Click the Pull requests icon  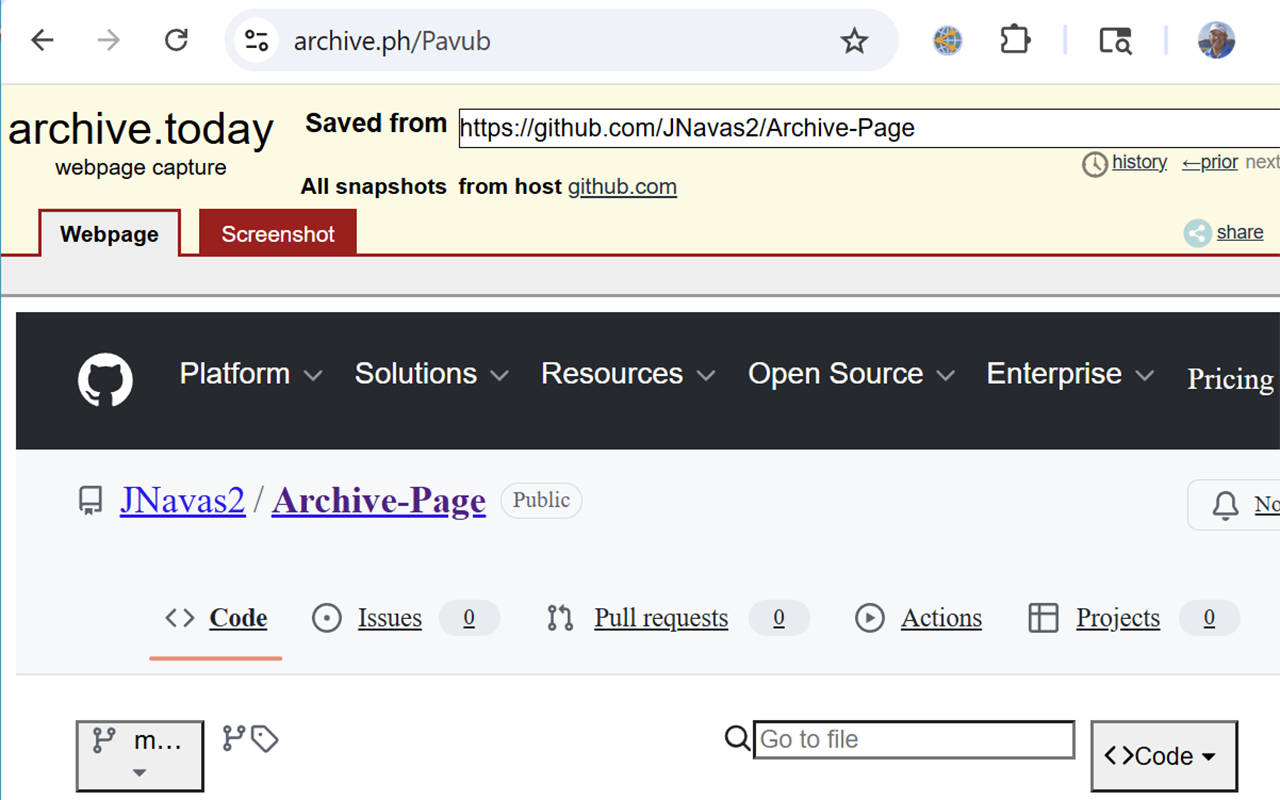coord(560,618)
